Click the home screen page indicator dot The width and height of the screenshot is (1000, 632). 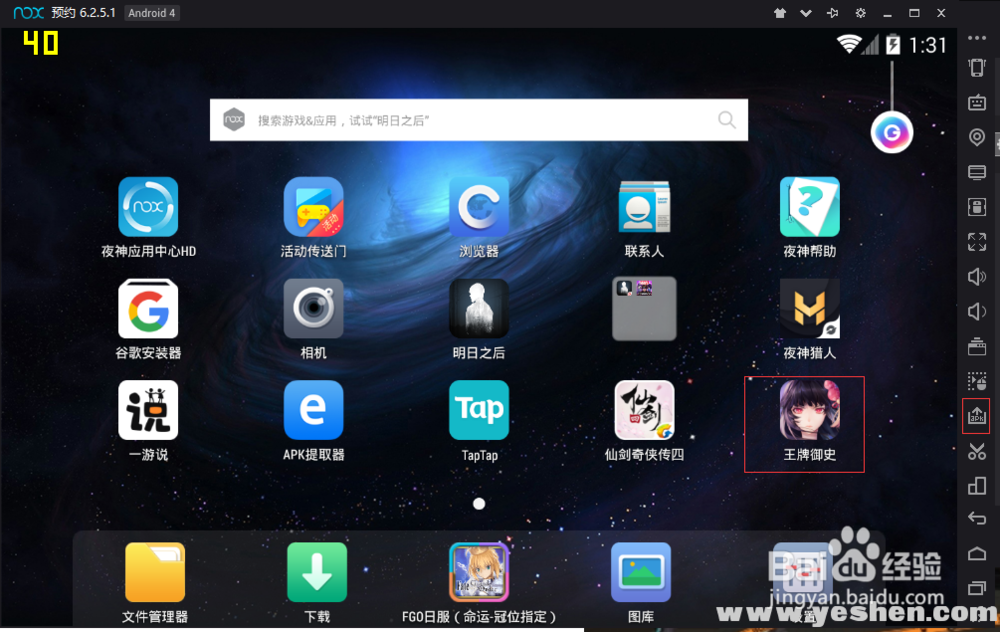click(x=479, y=504)
